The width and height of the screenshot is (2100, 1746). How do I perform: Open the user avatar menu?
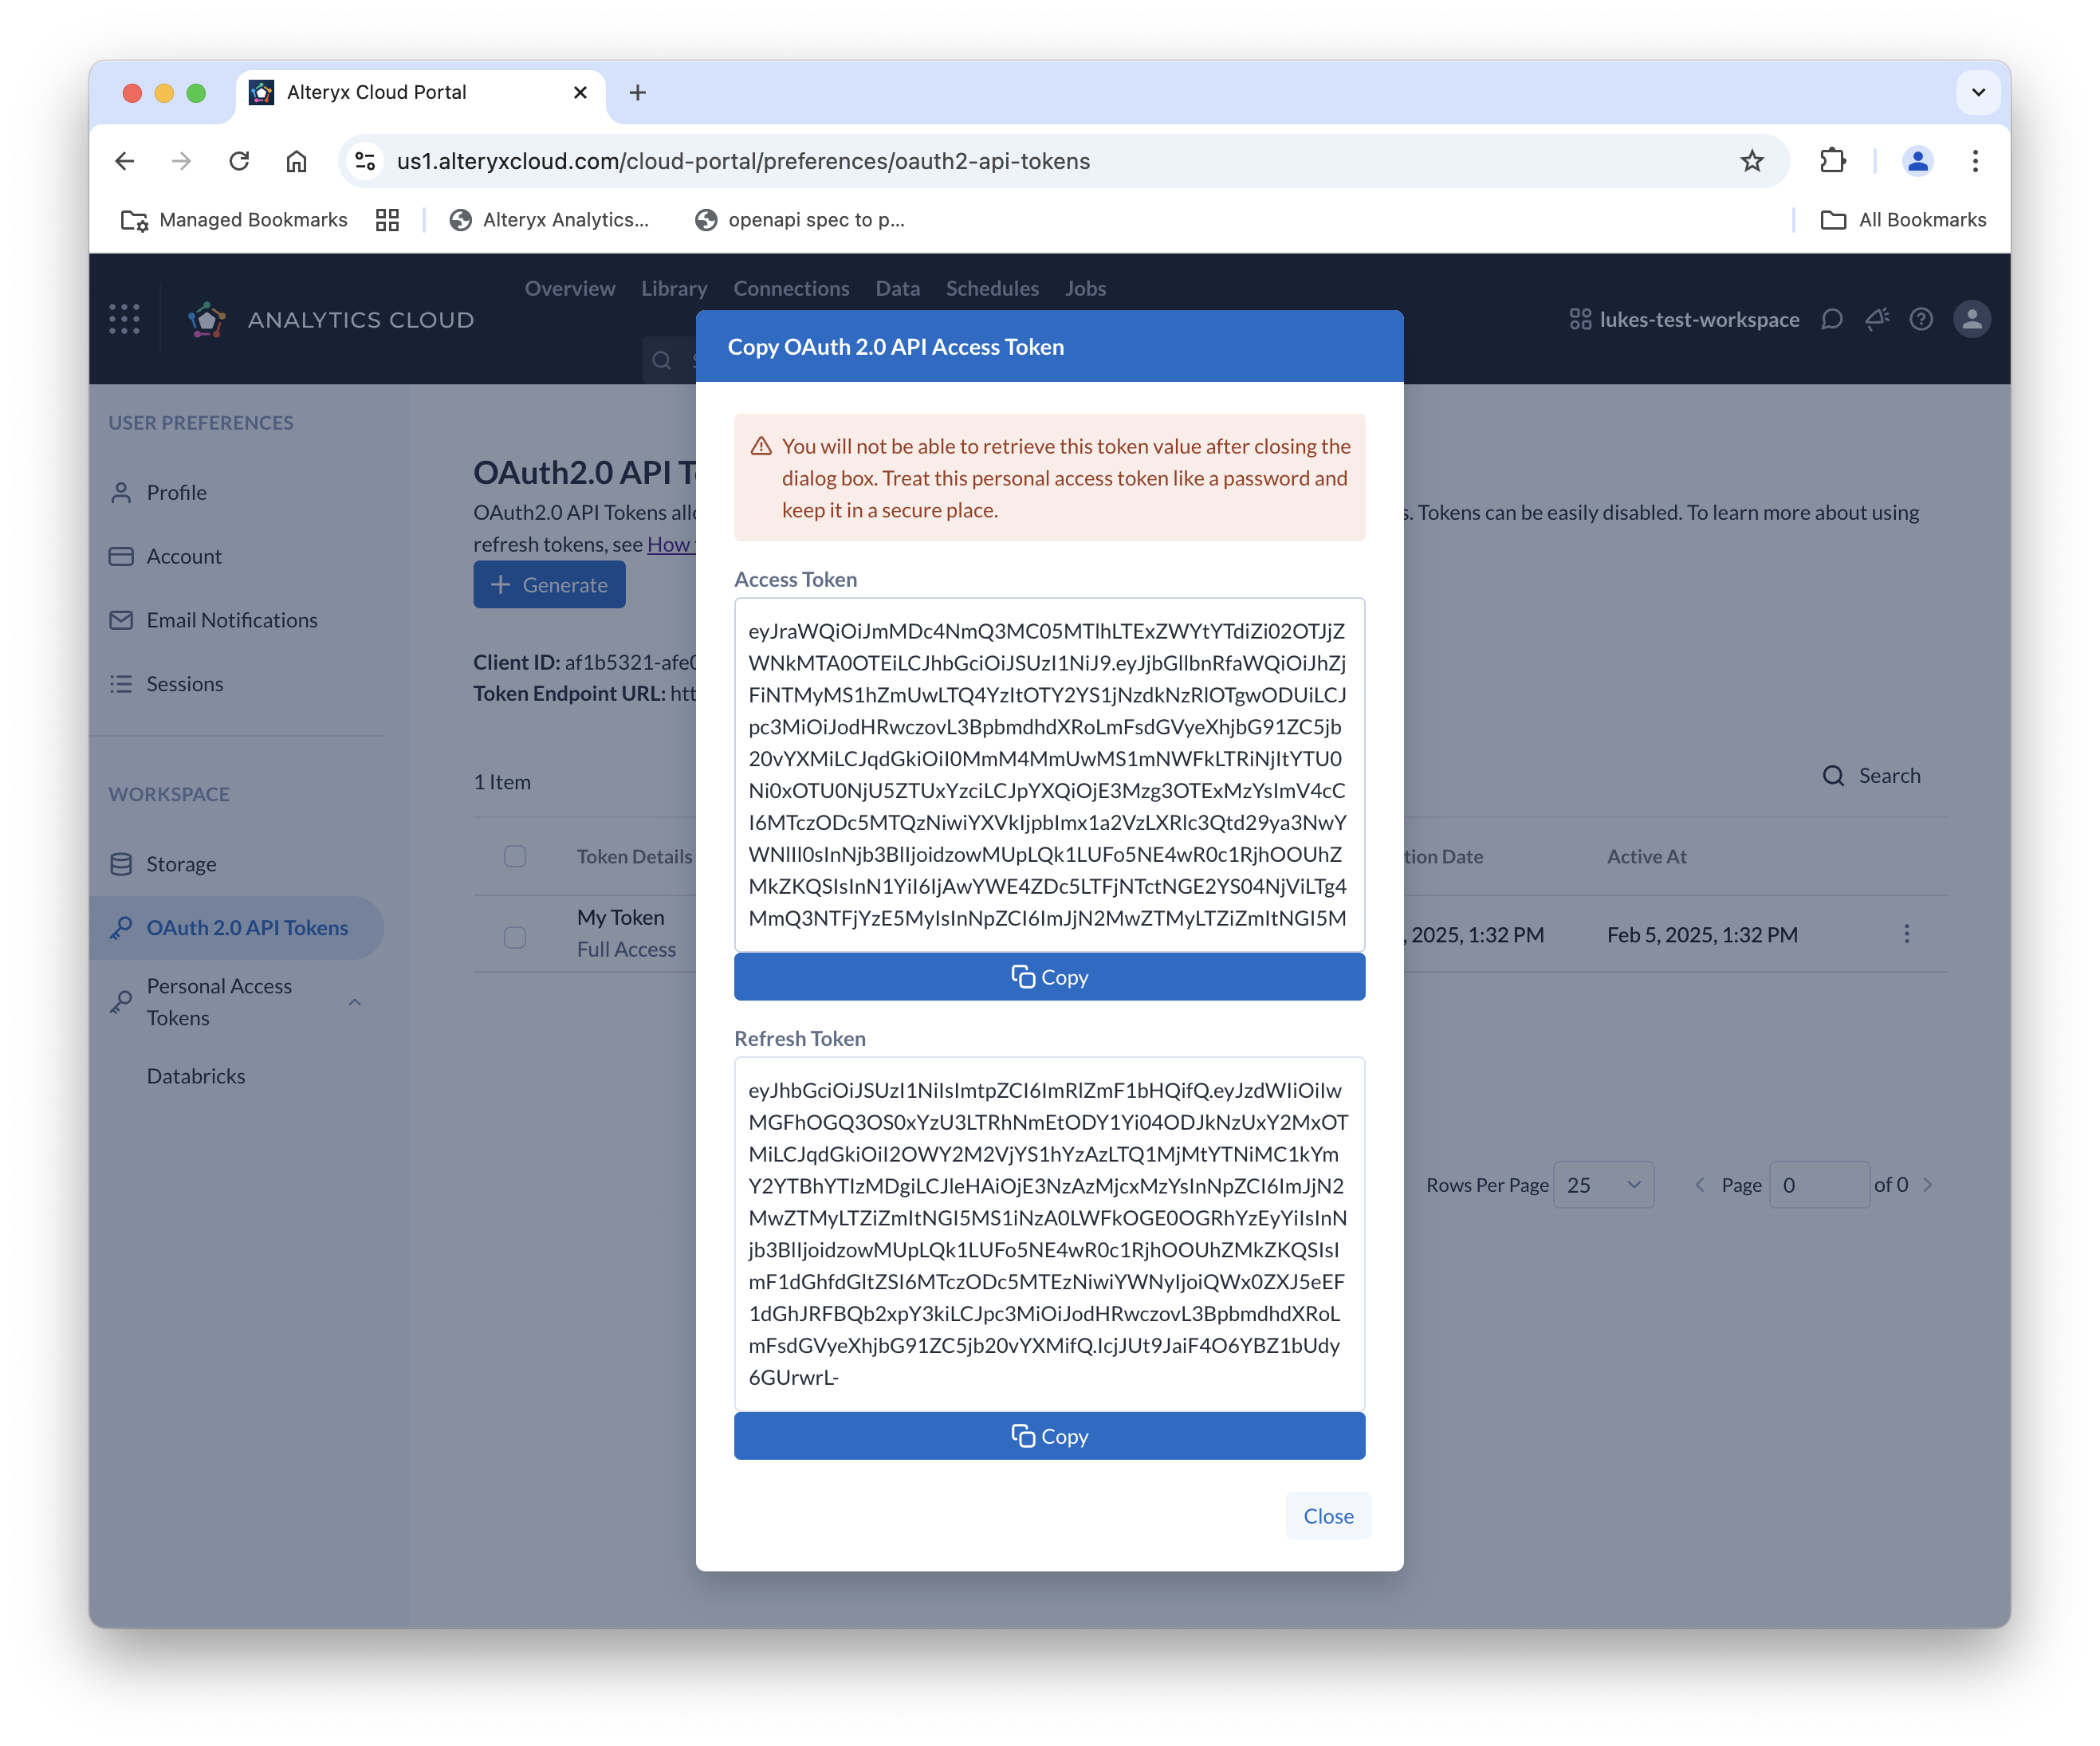tap(1971, 319)
